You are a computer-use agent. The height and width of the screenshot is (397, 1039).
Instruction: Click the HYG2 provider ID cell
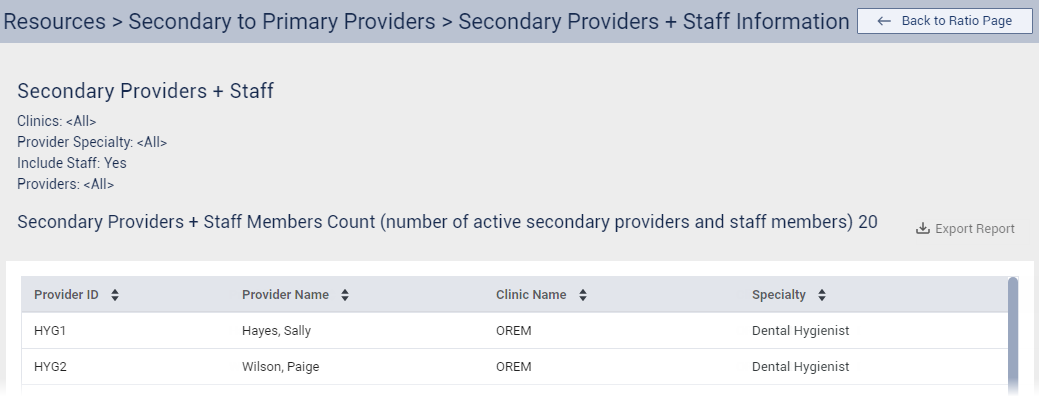[x=50, y=367]
